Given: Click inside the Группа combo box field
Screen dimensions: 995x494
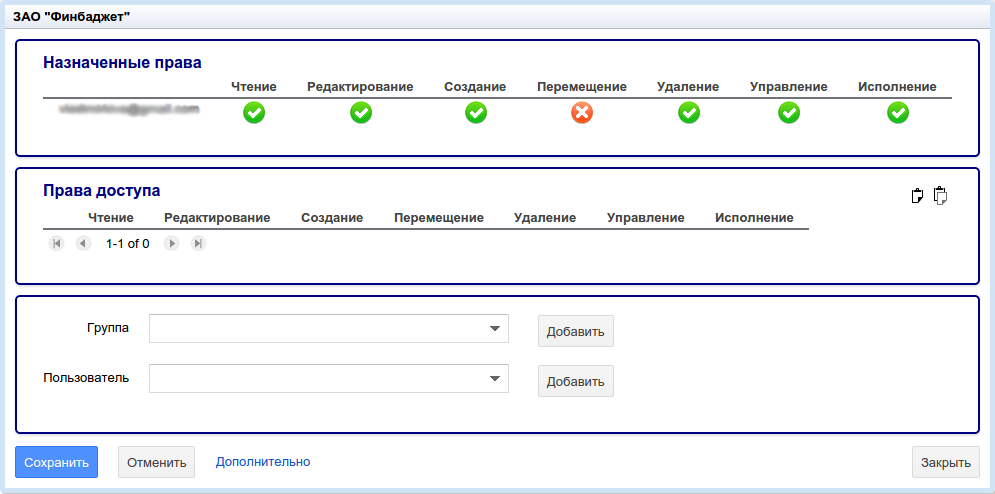Looking at the screenshot, I should point(315,329).
